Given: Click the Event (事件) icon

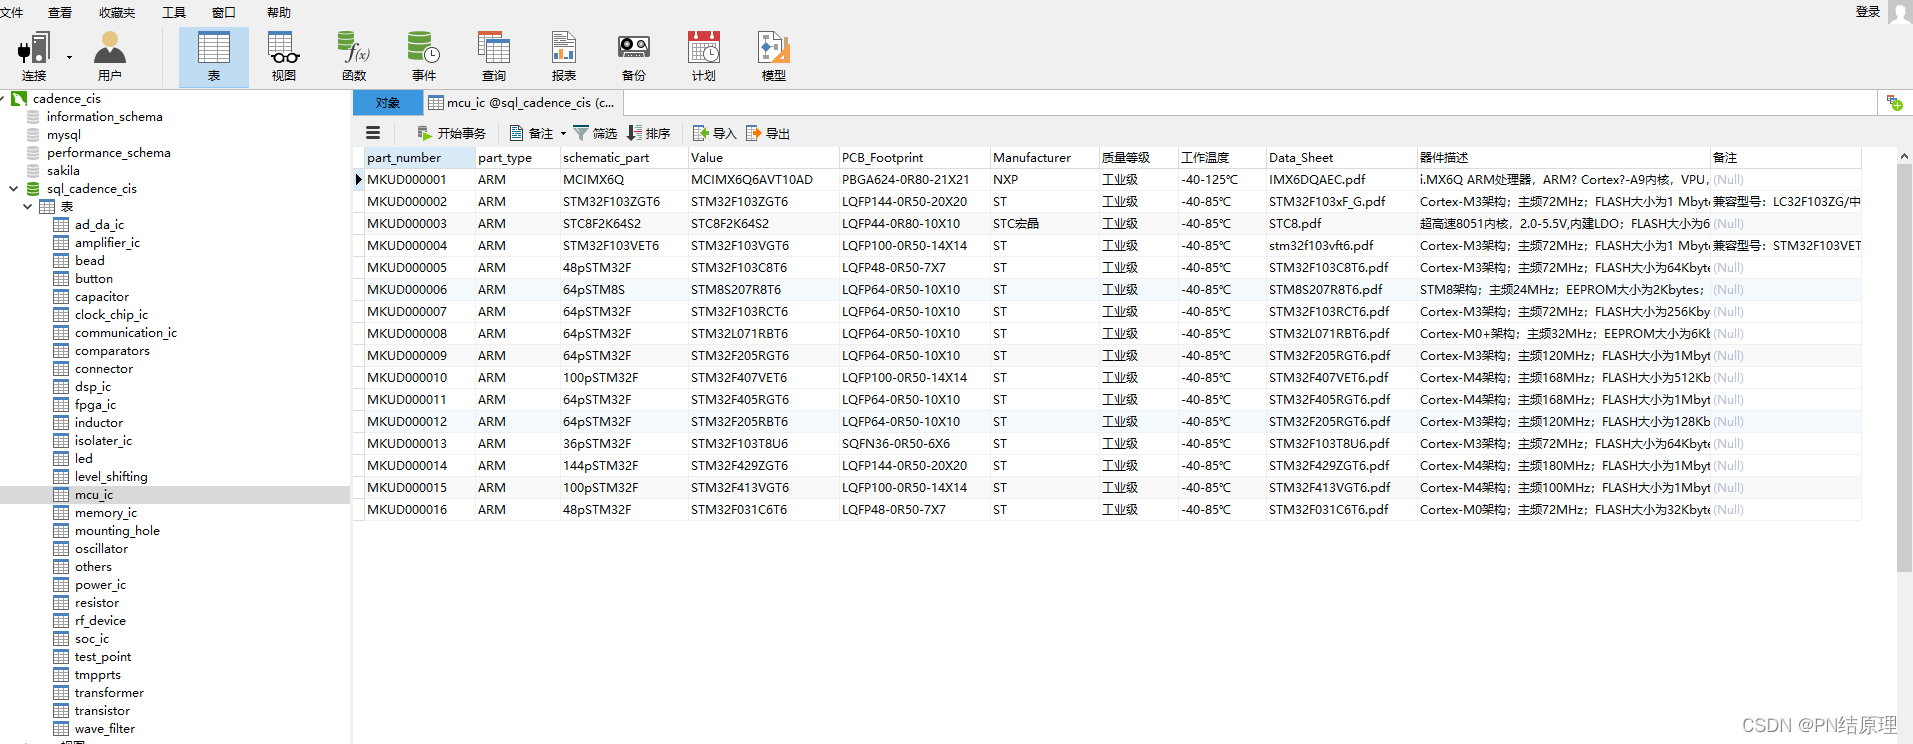Looking at the screenshot, I should 424,56.
